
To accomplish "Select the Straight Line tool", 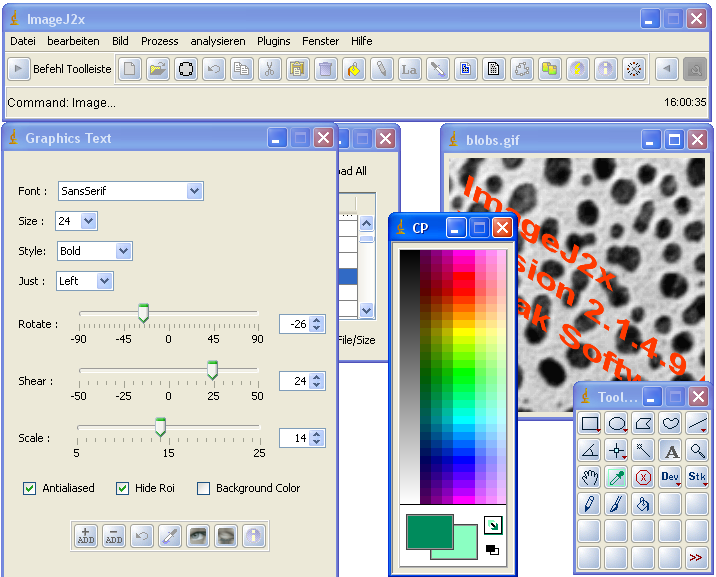I will (697, 424).
